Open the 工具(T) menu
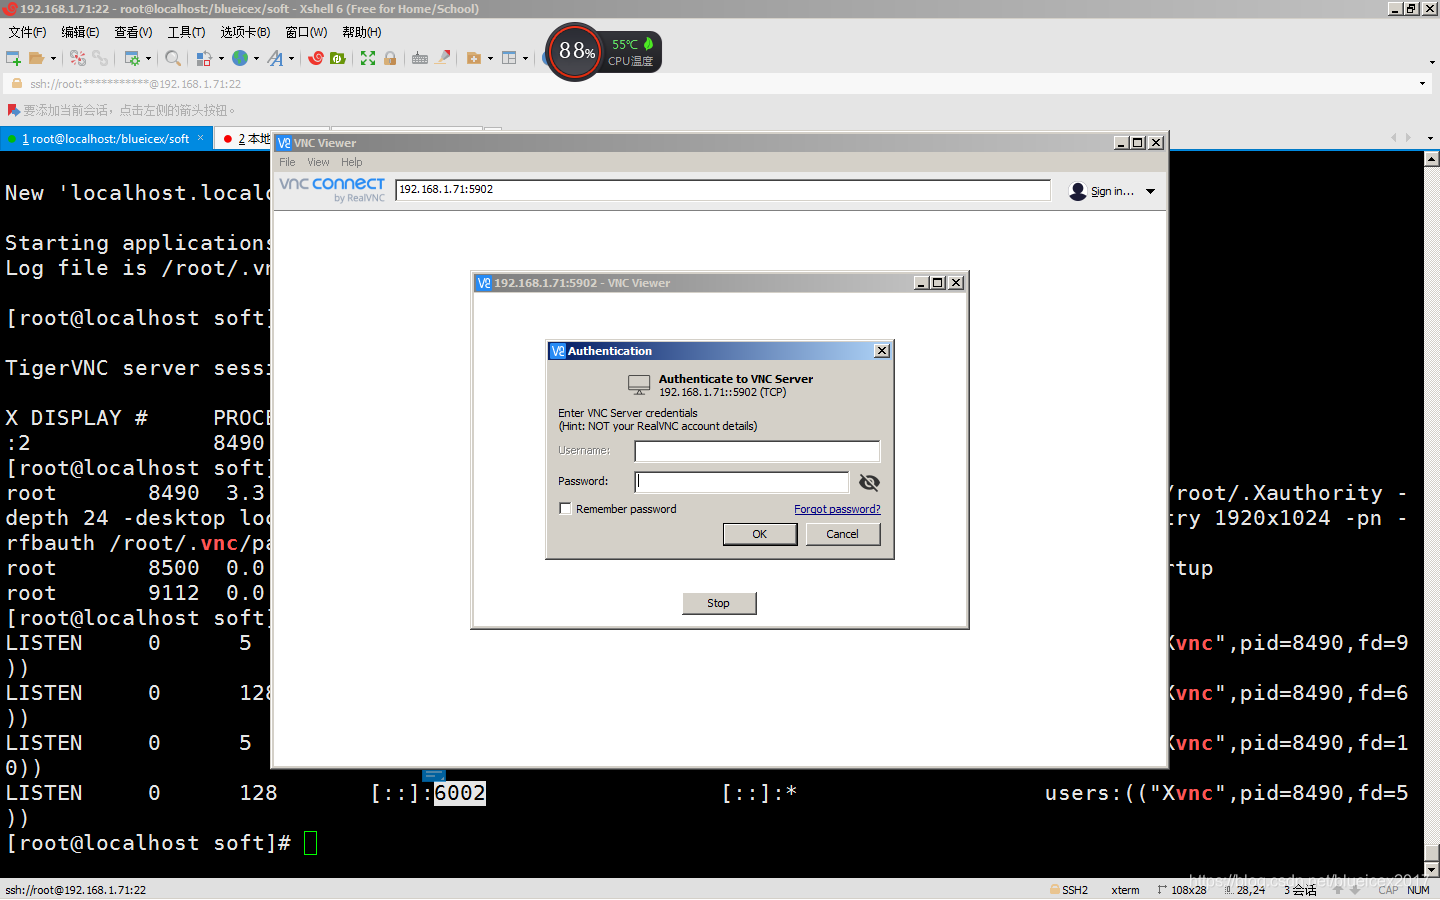Viewport: 1440px width, 900px height. [186, 32]
